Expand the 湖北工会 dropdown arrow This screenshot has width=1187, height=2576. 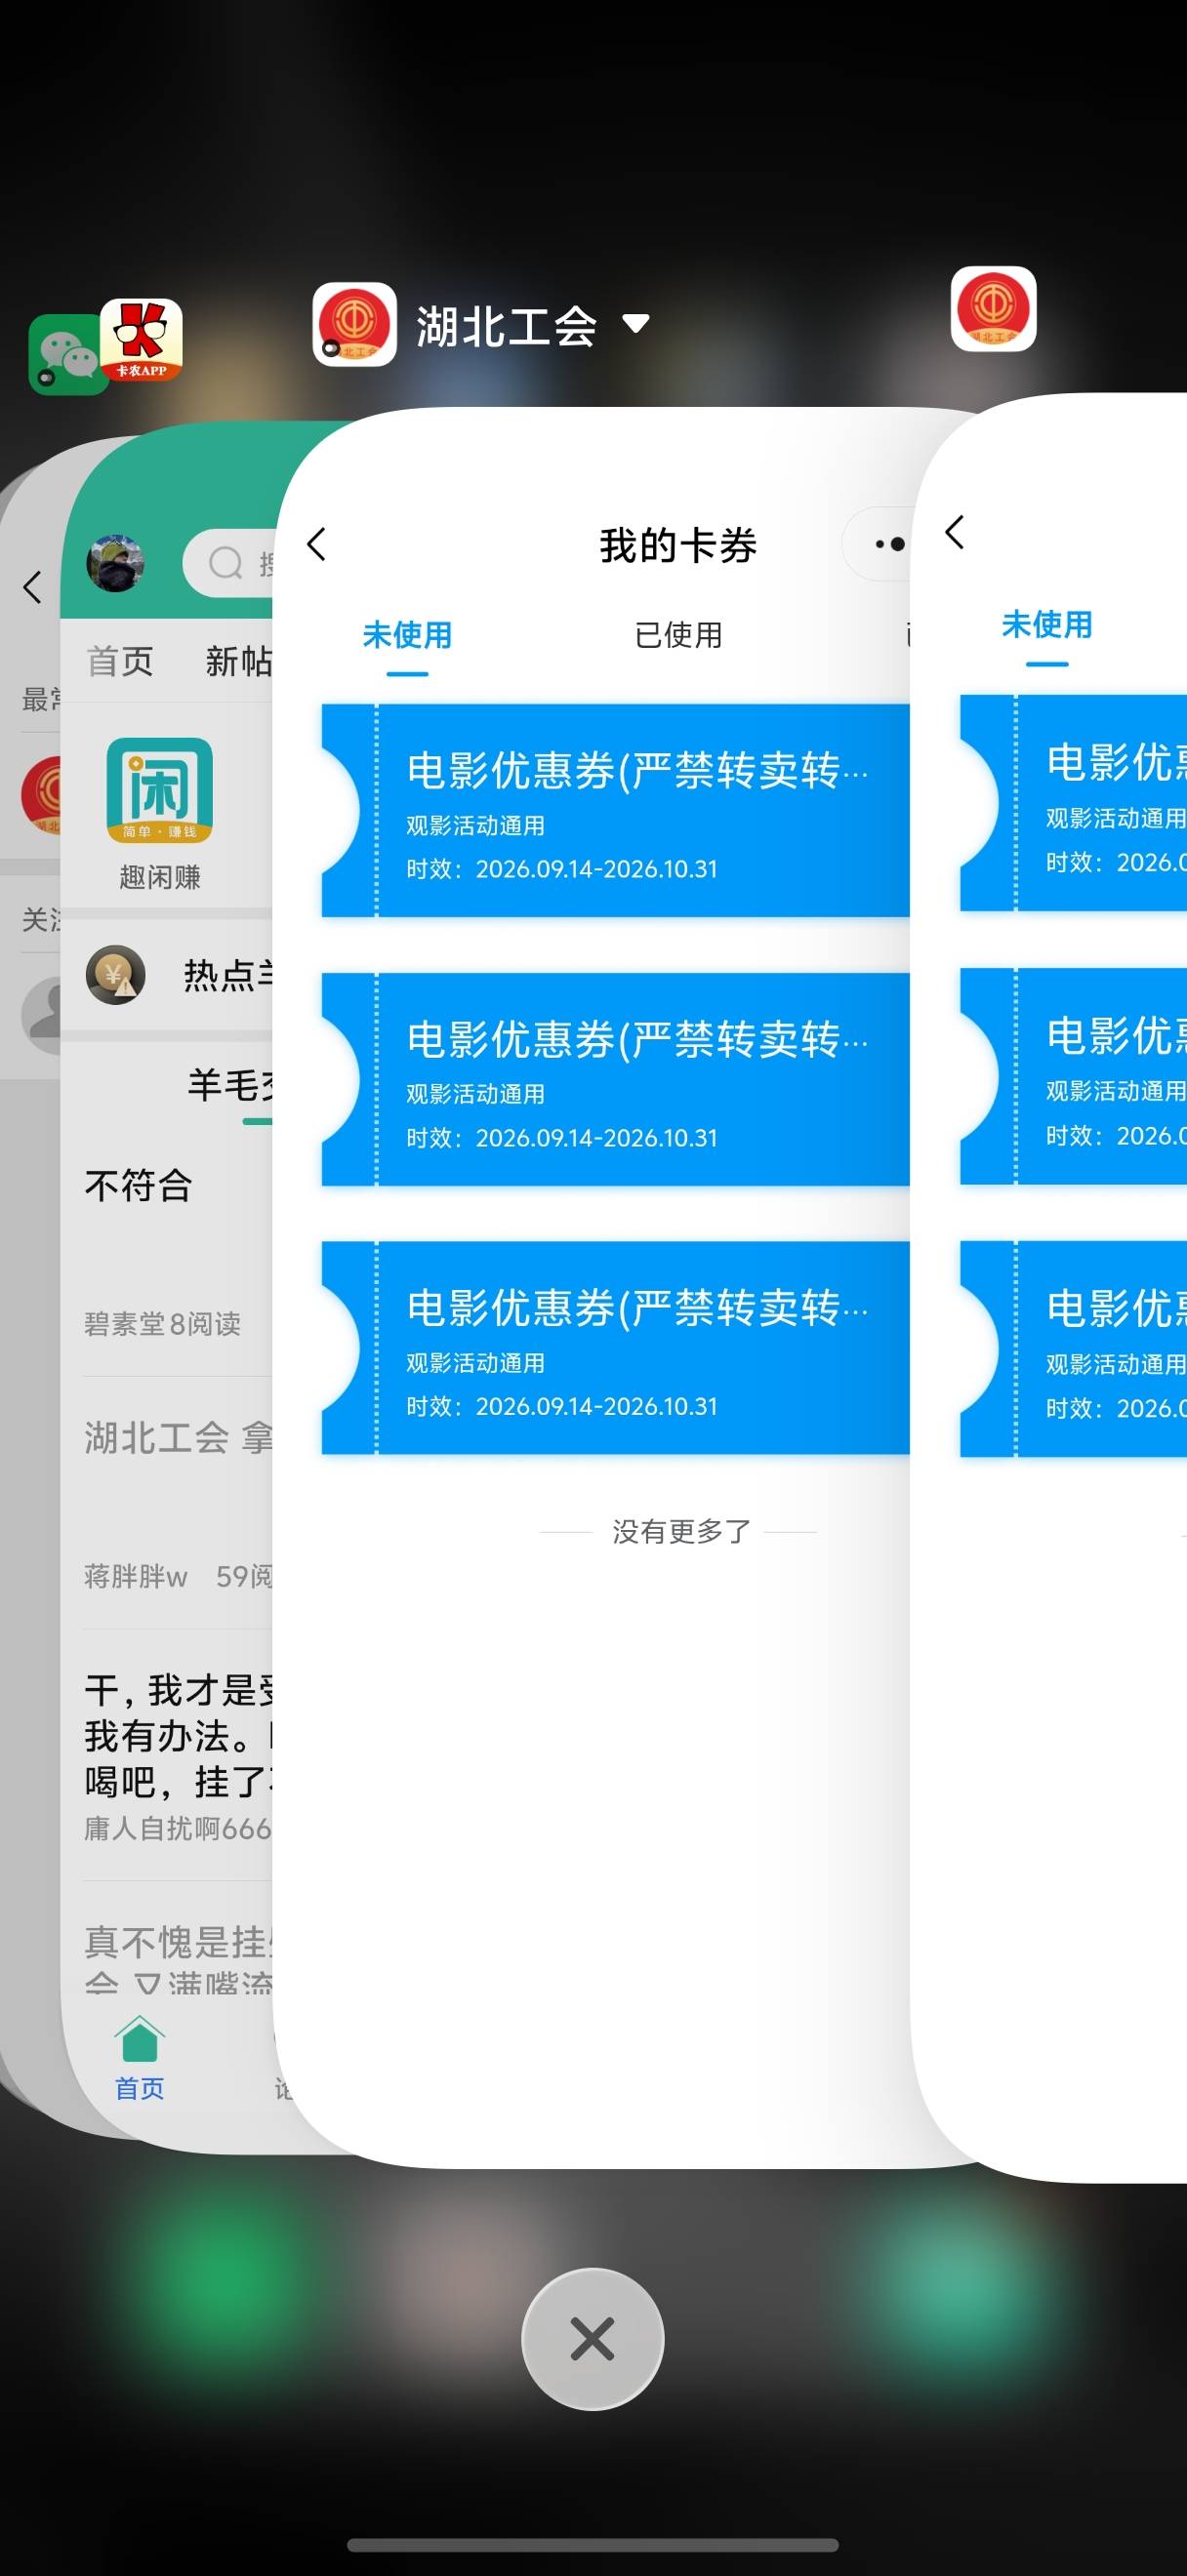click(636, 323)
